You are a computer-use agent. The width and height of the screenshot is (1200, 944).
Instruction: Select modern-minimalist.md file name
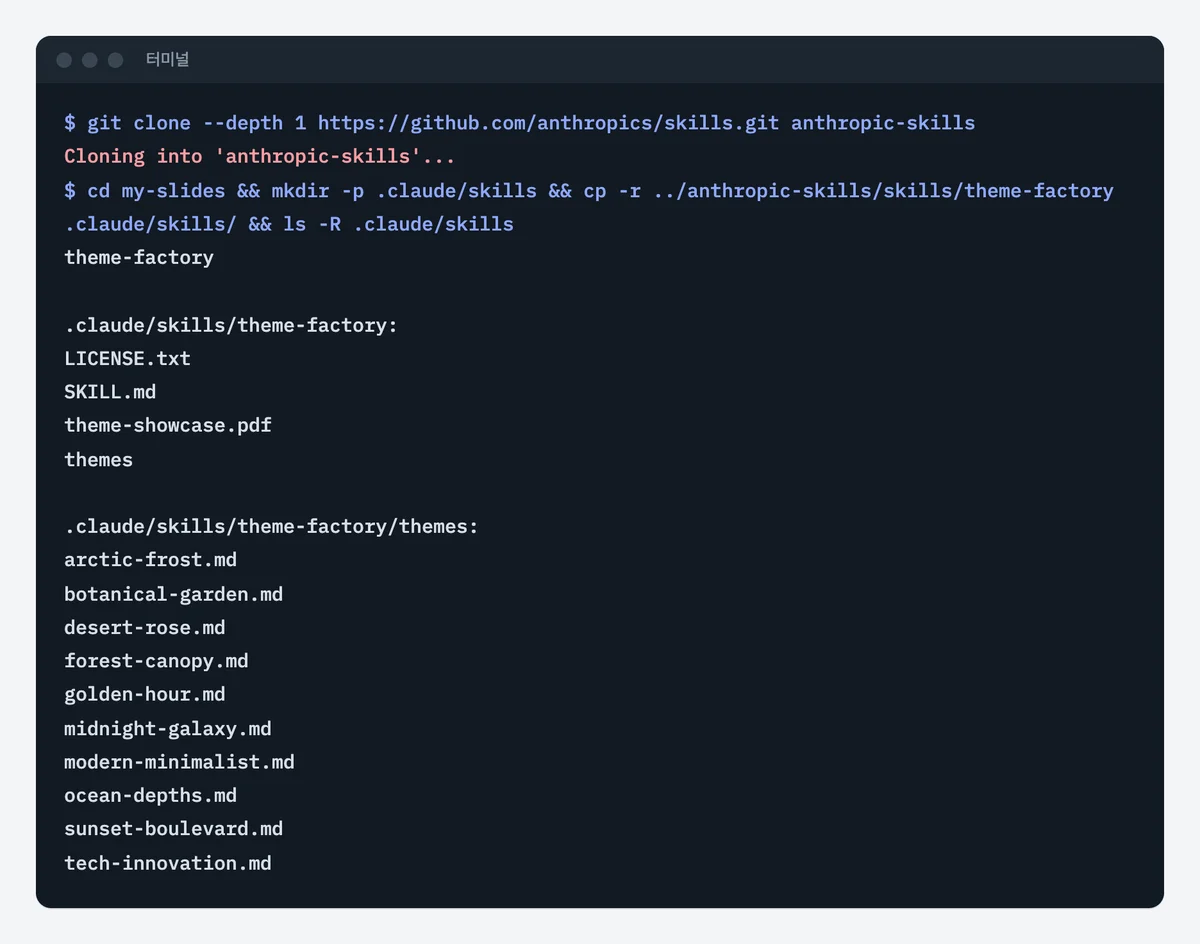tap(179, 762)
